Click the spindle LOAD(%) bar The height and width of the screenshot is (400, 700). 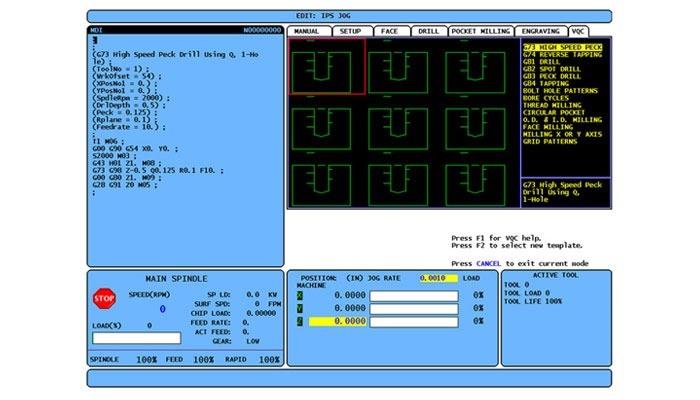pos(137,338)
